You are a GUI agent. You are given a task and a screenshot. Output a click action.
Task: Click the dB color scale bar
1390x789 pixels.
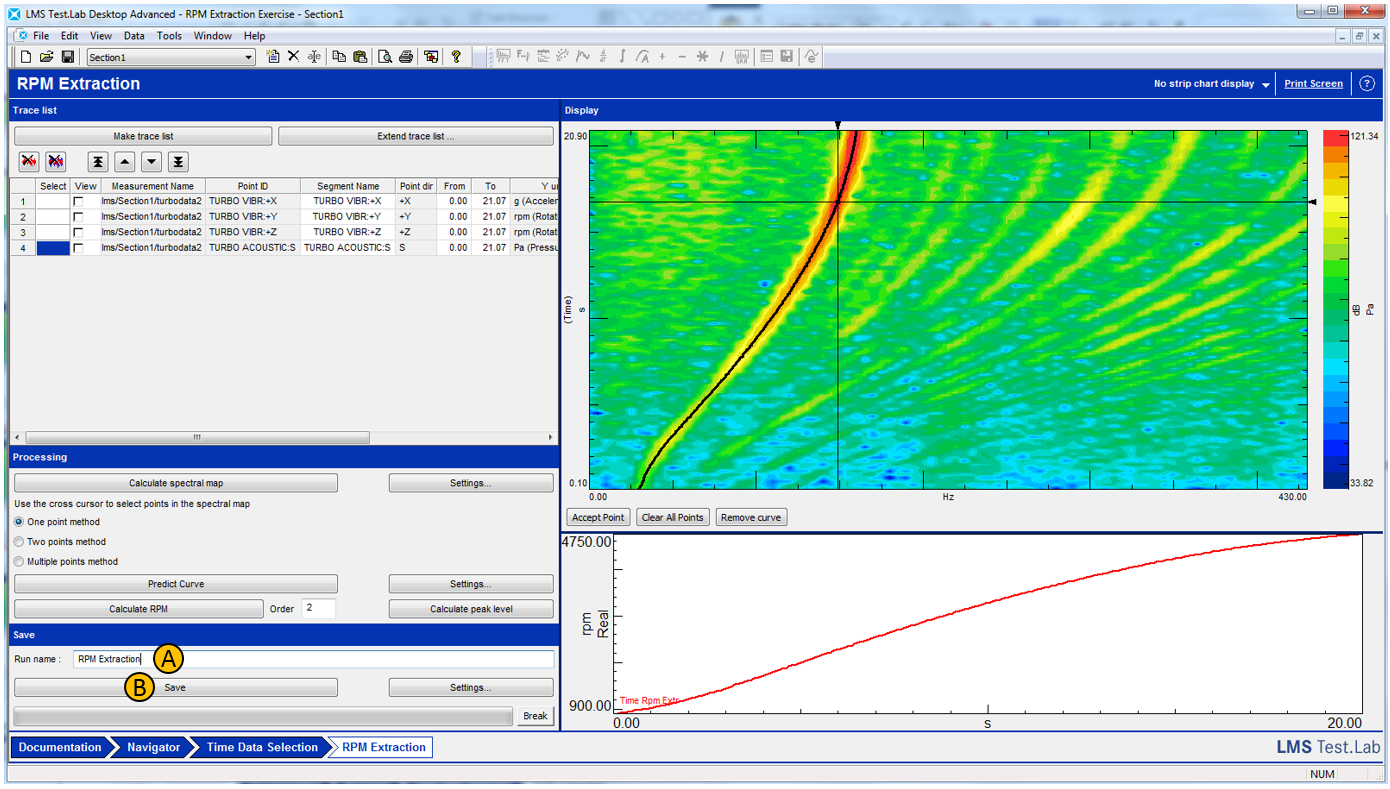coord(1335,309)
